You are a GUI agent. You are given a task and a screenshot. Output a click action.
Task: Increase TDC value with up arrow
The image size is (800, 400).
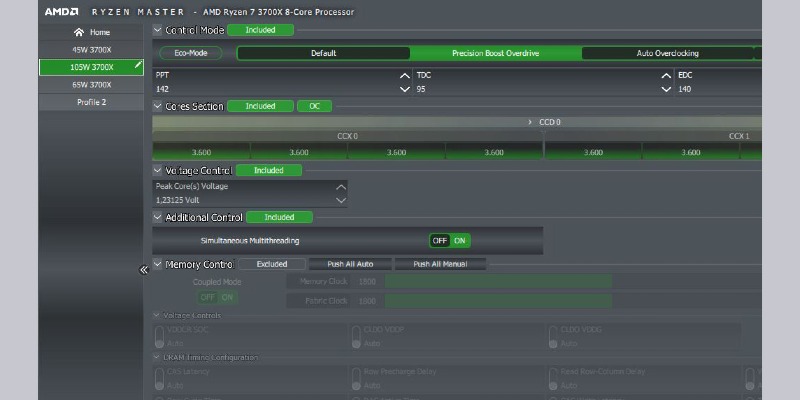tap(666, 76)
